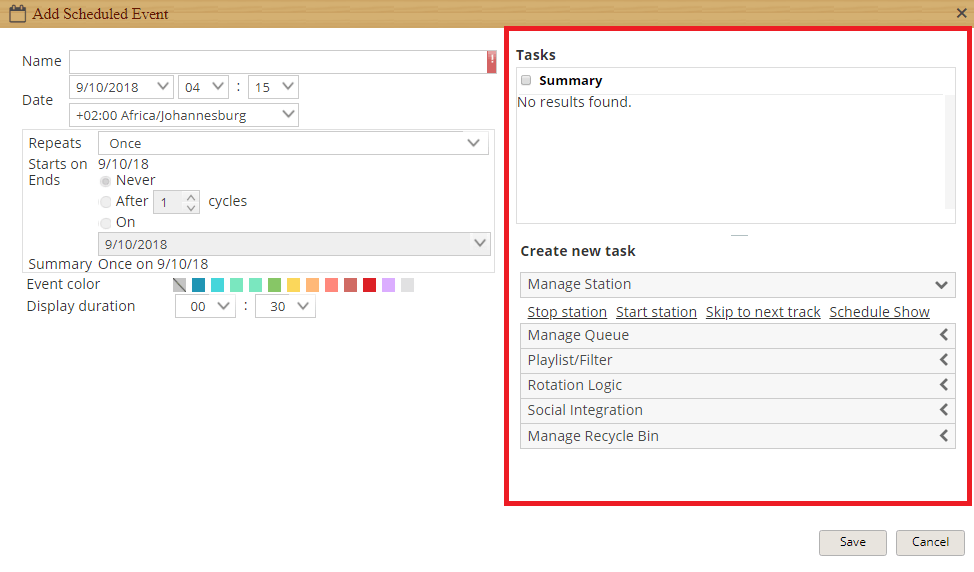Choose the After cycles radio option
The image size is (974, 572).
pos(106,202)
